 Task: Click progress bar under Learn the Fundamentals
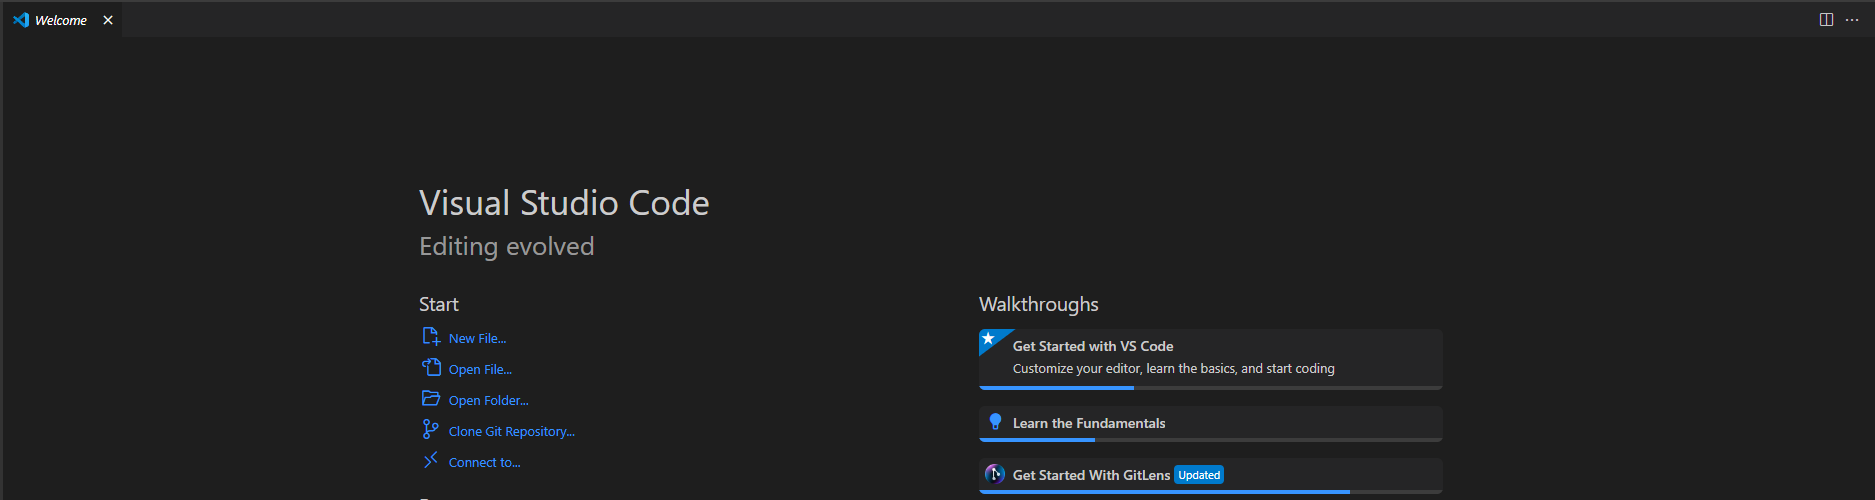(x=1210, y=440)
